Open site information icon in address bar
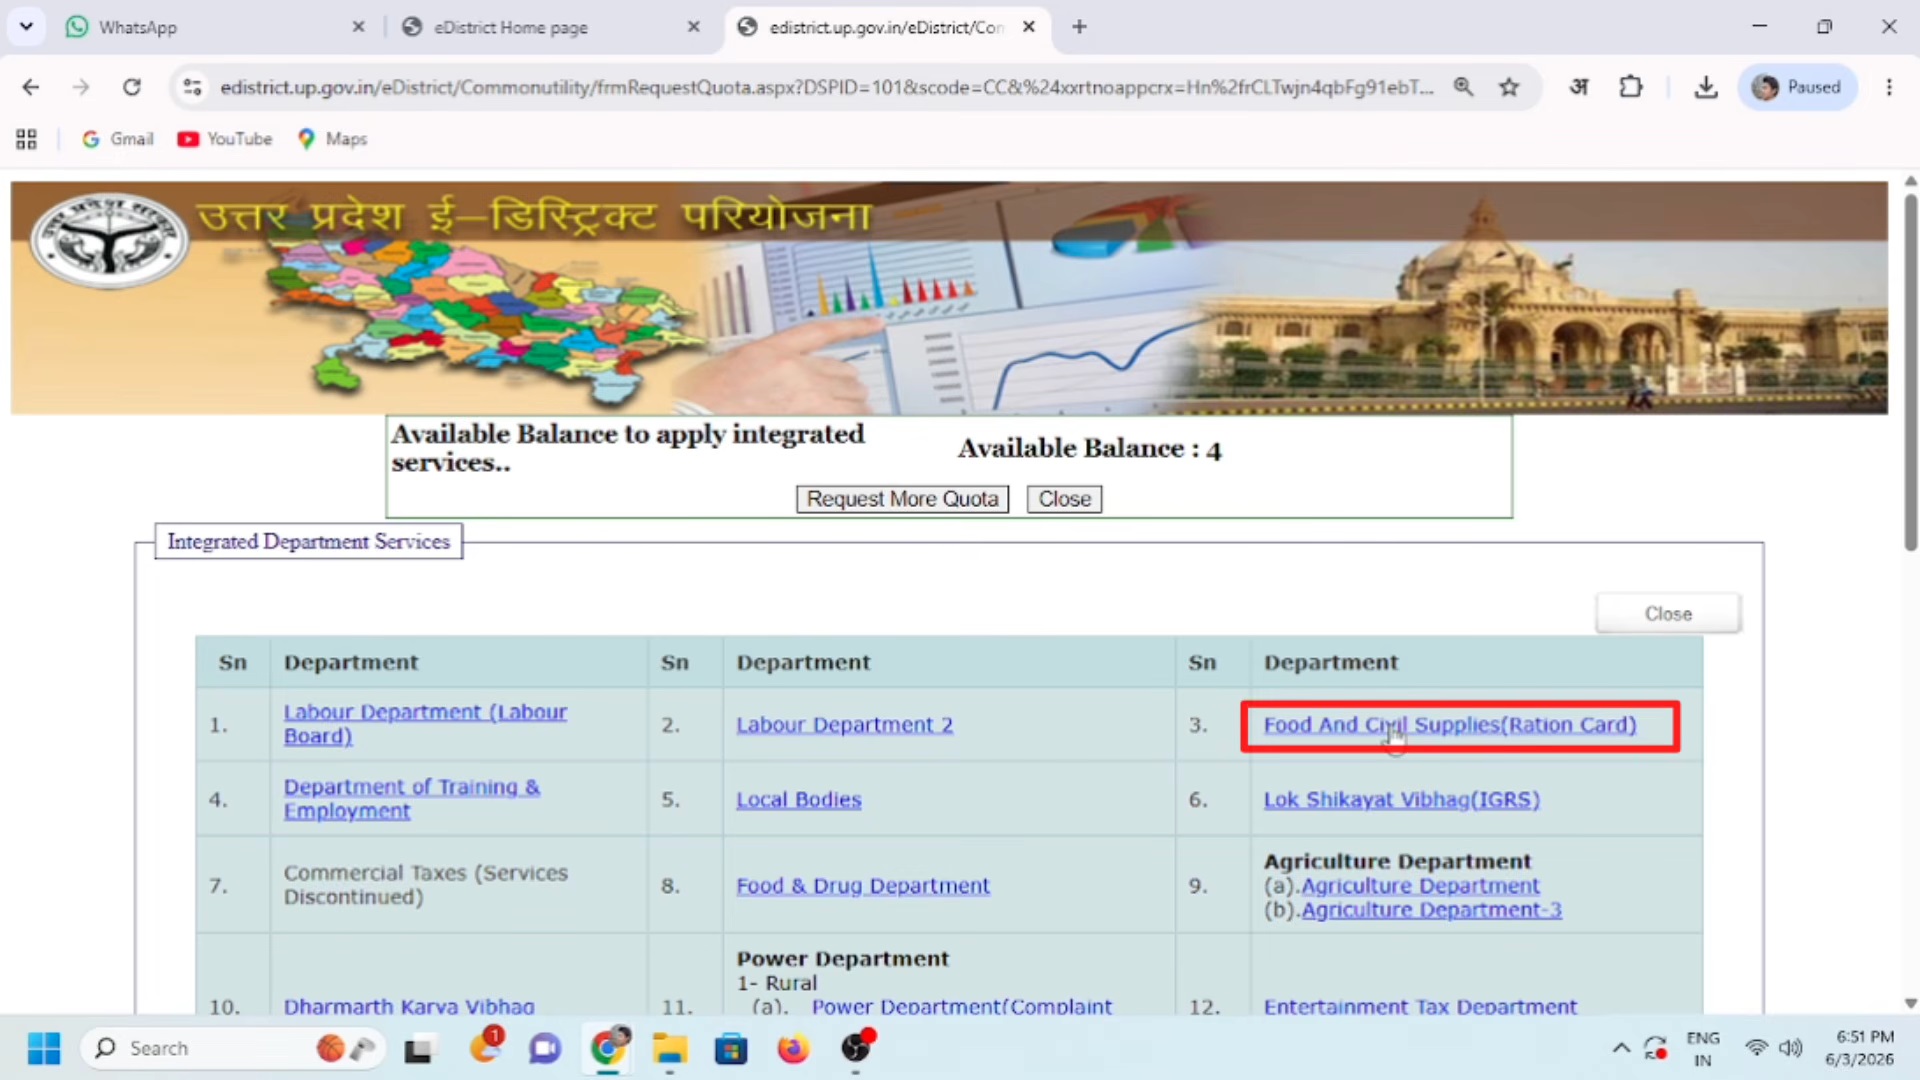This screenshot has width=1920, height=1080. pyautogui.click(x=192, y=87)
